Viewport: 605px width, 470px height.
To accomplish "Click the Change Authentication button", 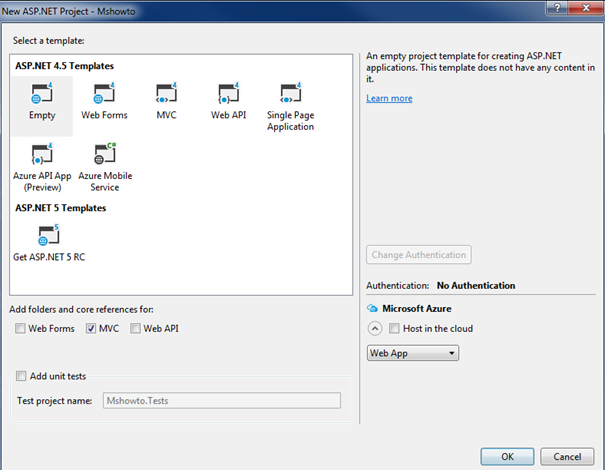I will (419, 255).
